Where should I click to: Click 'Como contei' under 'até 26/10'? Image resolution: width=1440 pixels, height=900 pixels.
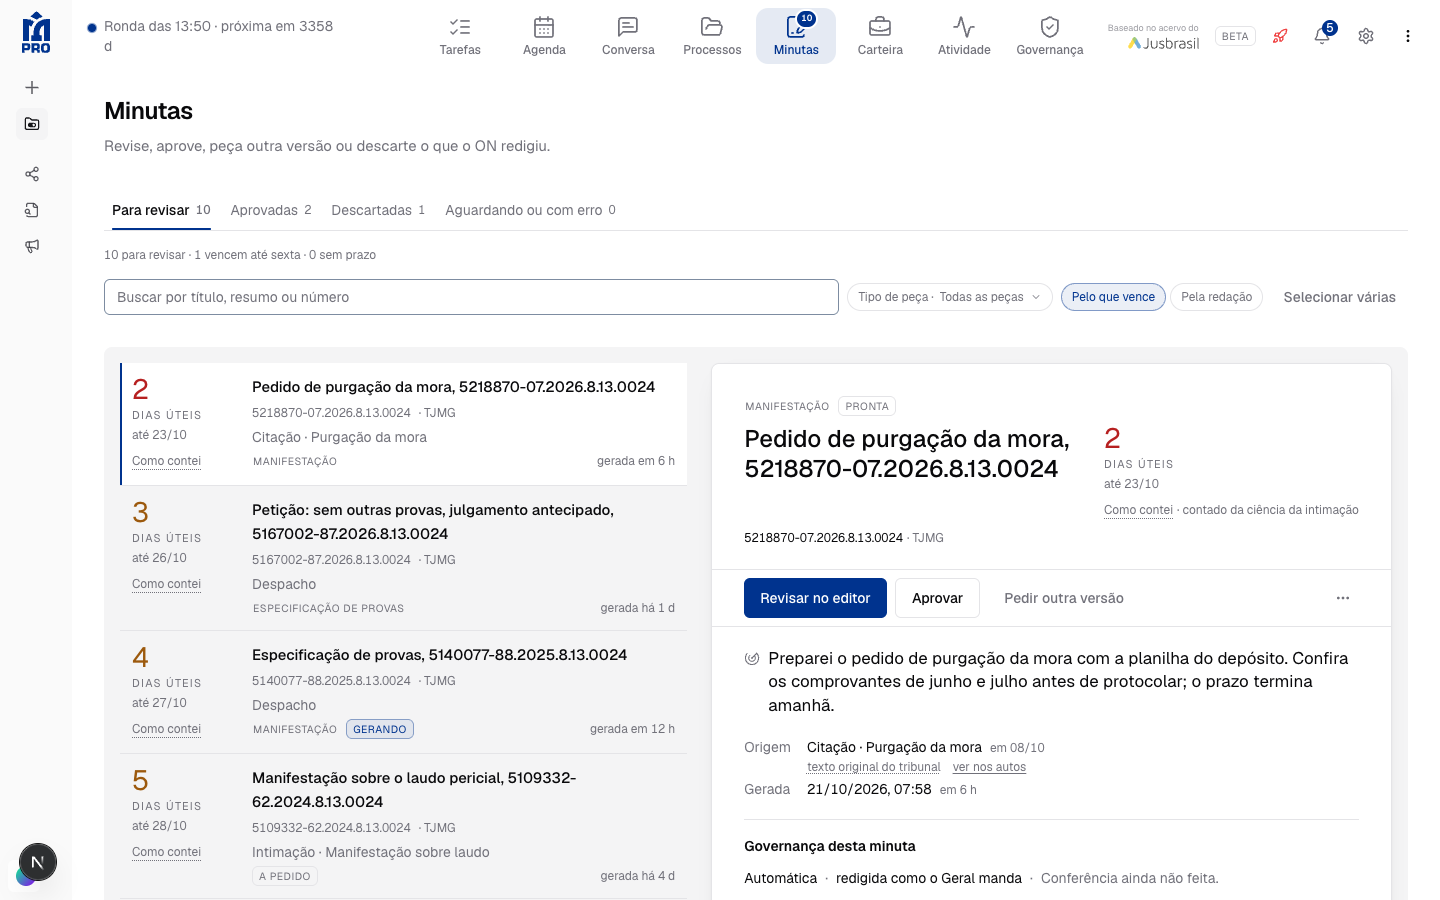coord(166,584)
